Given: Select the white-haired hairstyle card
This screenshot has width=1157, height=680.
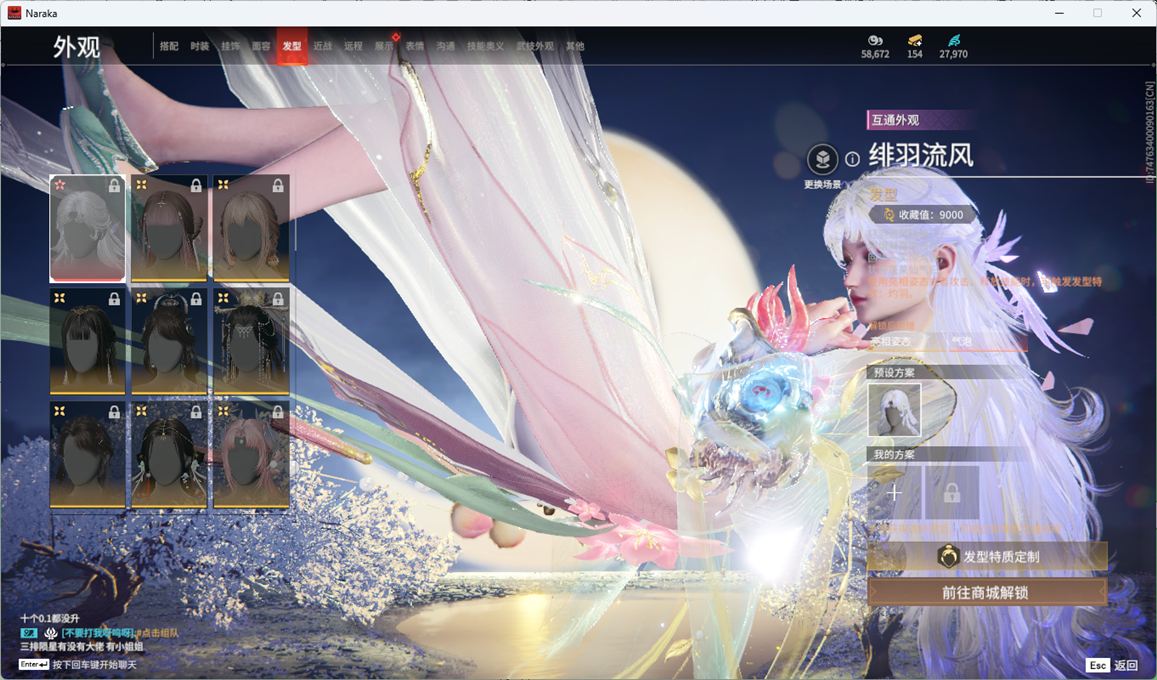Looking at the screenshot, I should click(87, 228).
